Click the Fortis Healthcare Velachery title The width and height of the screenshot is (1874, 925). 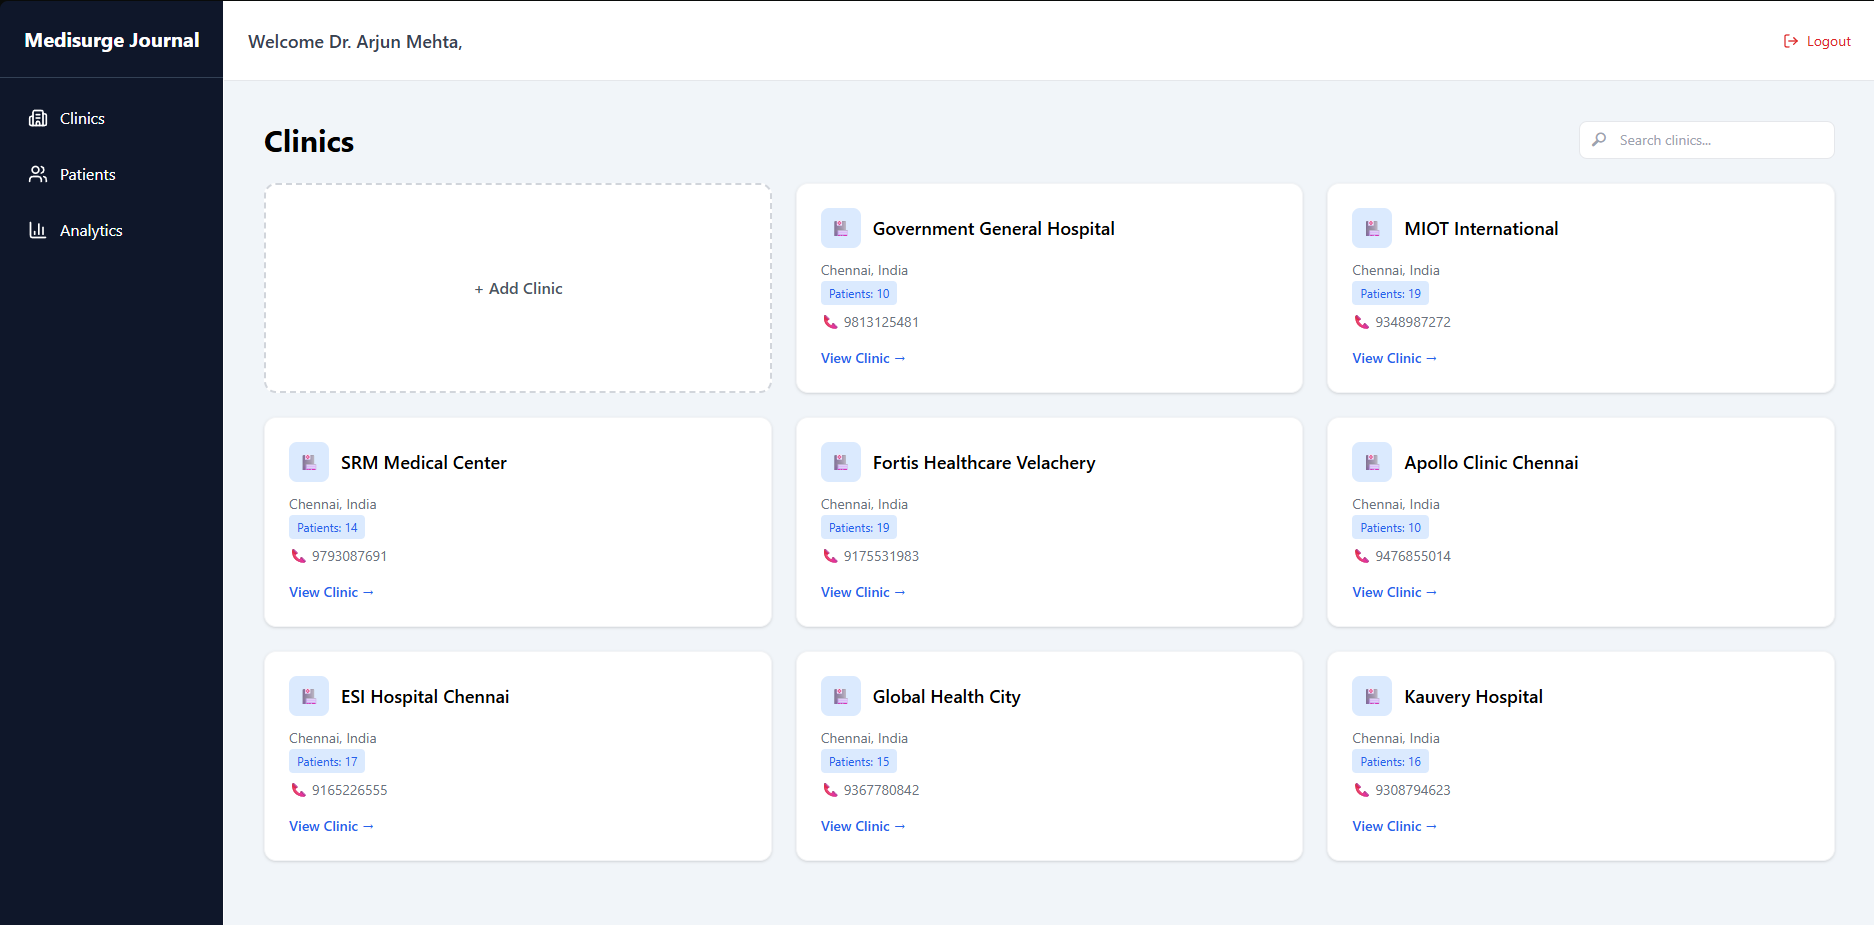pos(984,463)
